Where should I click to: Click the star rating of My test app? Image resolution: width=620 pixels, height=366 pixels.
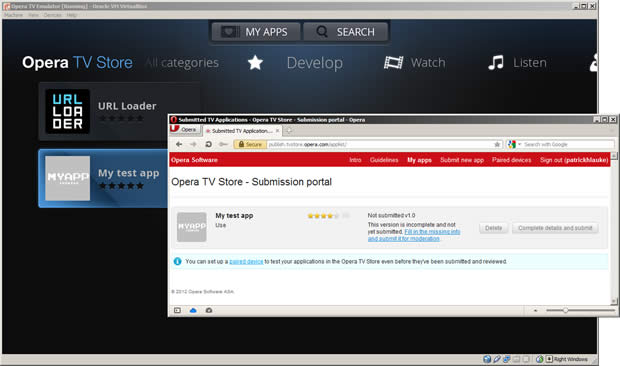tap(323, 216)
